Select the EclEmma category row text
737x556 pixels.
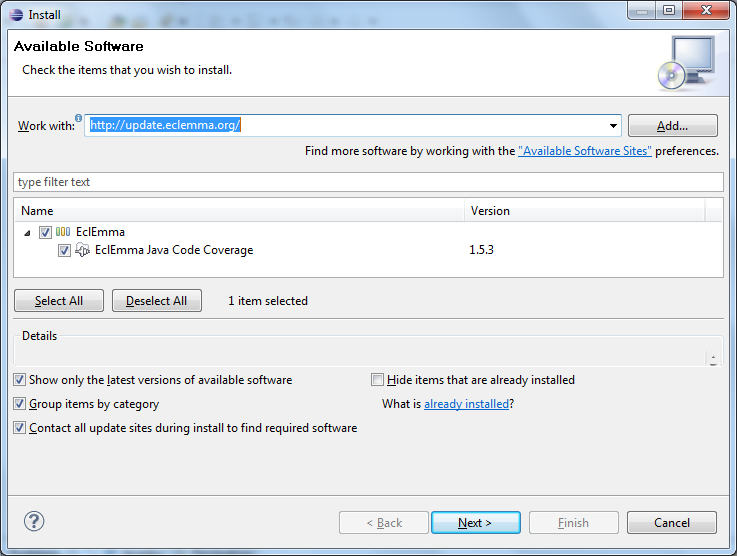100,232
